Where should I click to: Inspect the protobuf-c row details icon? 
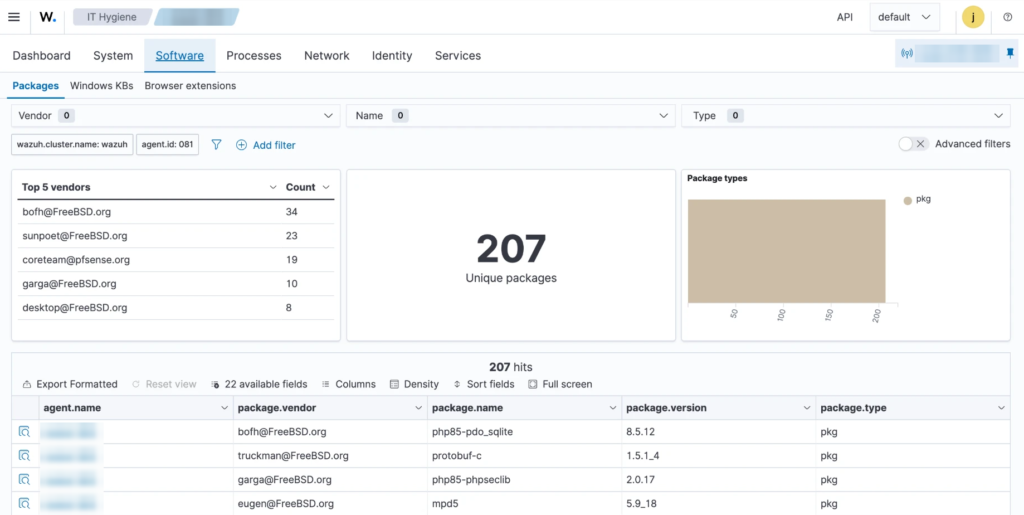[x=24, y=456]
